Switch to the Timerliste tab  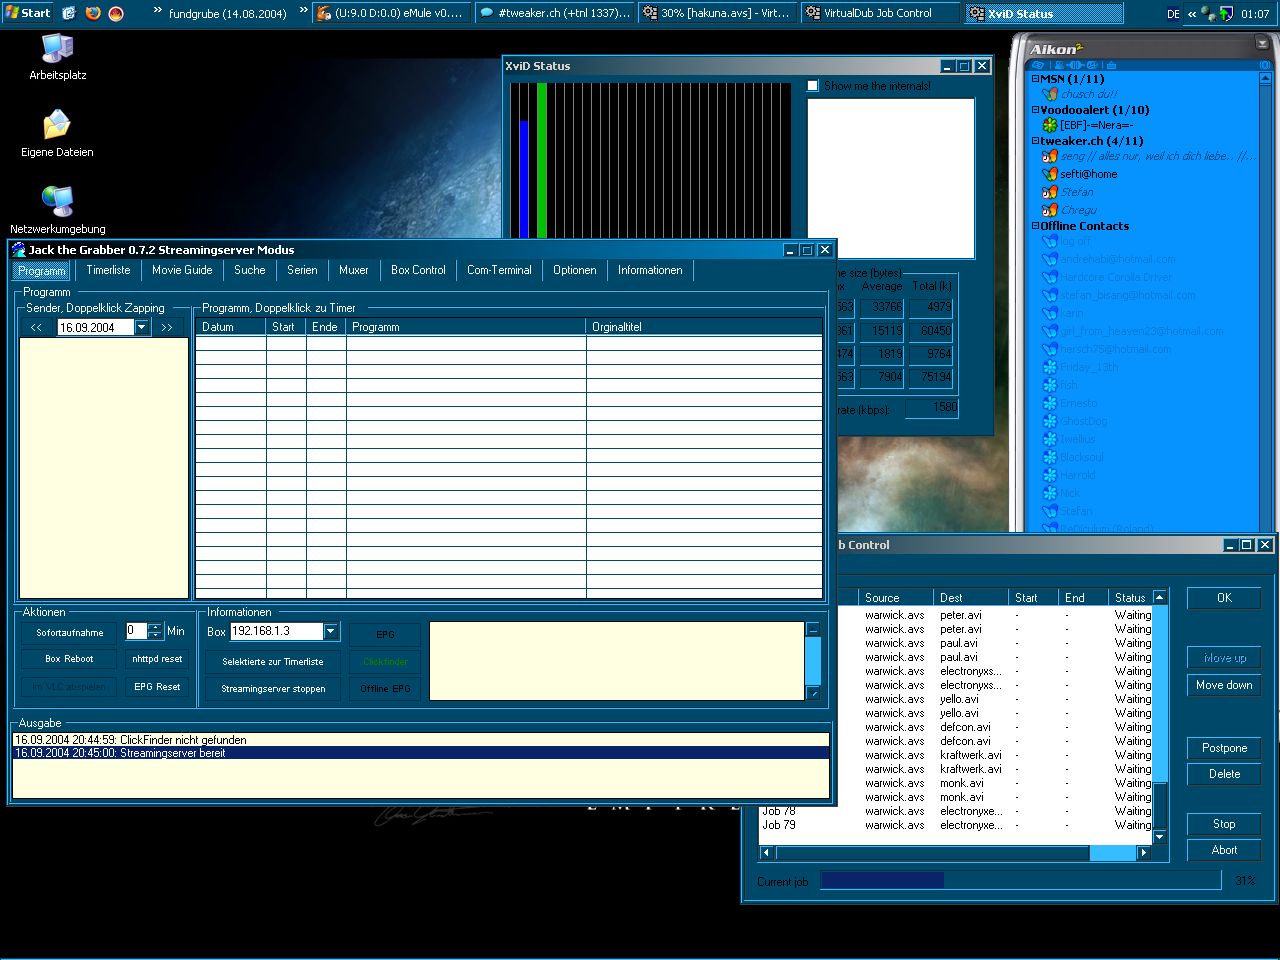click(x=108, y=270)
